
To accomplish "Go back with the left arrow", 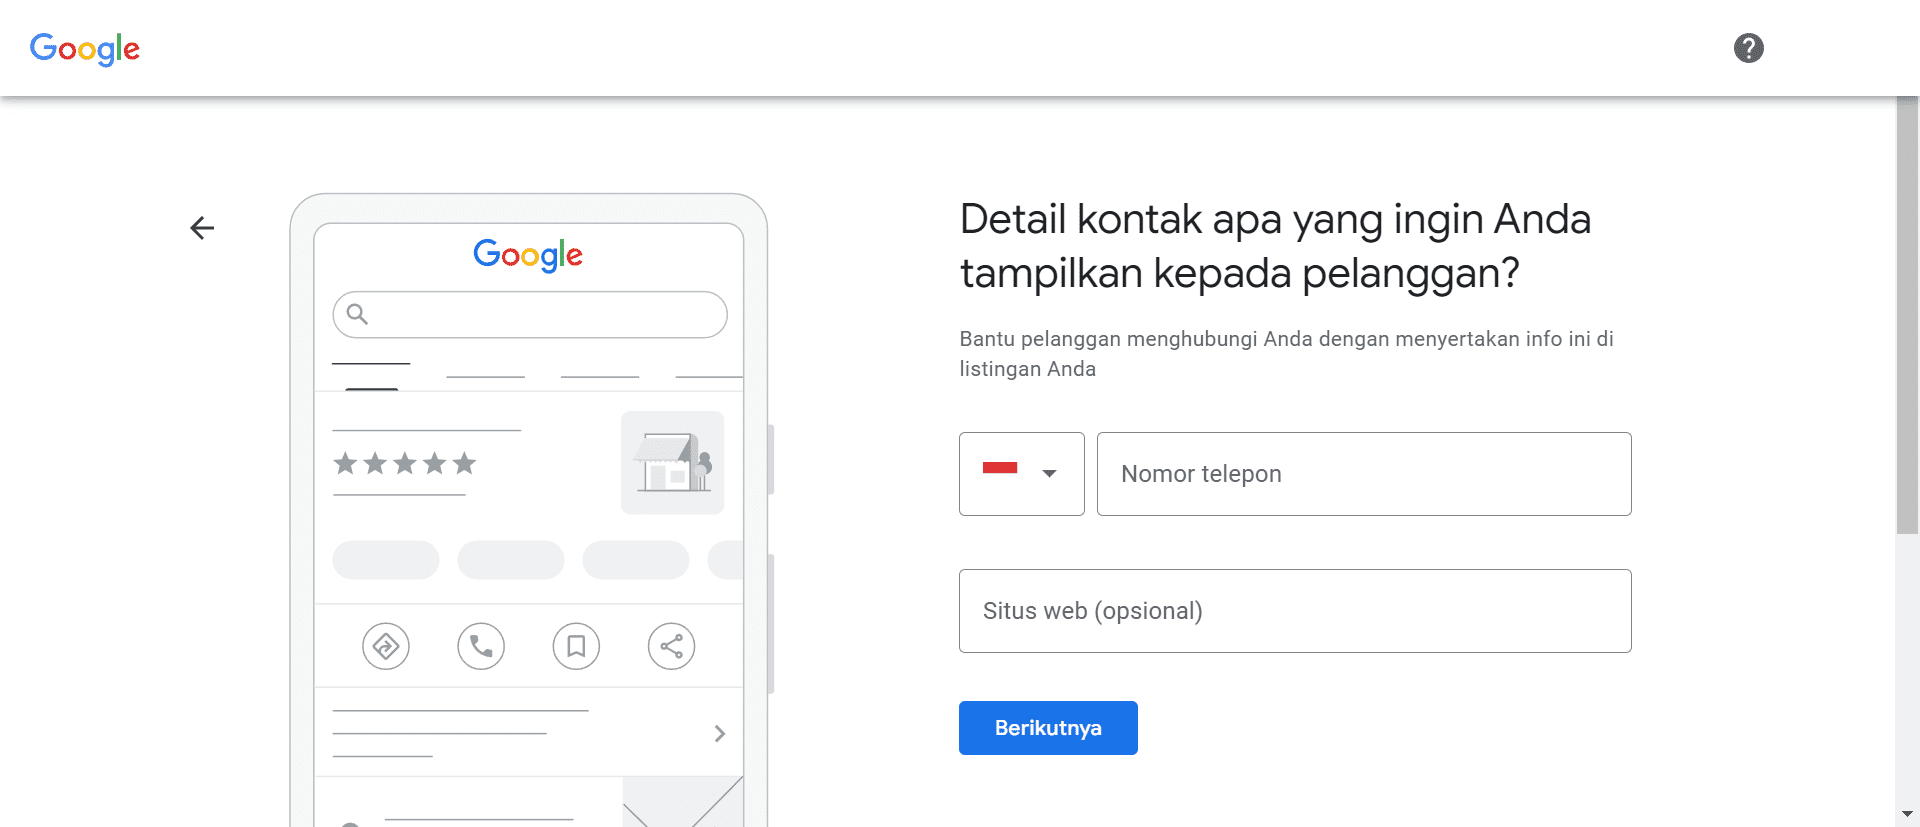I will coord(202,228).
